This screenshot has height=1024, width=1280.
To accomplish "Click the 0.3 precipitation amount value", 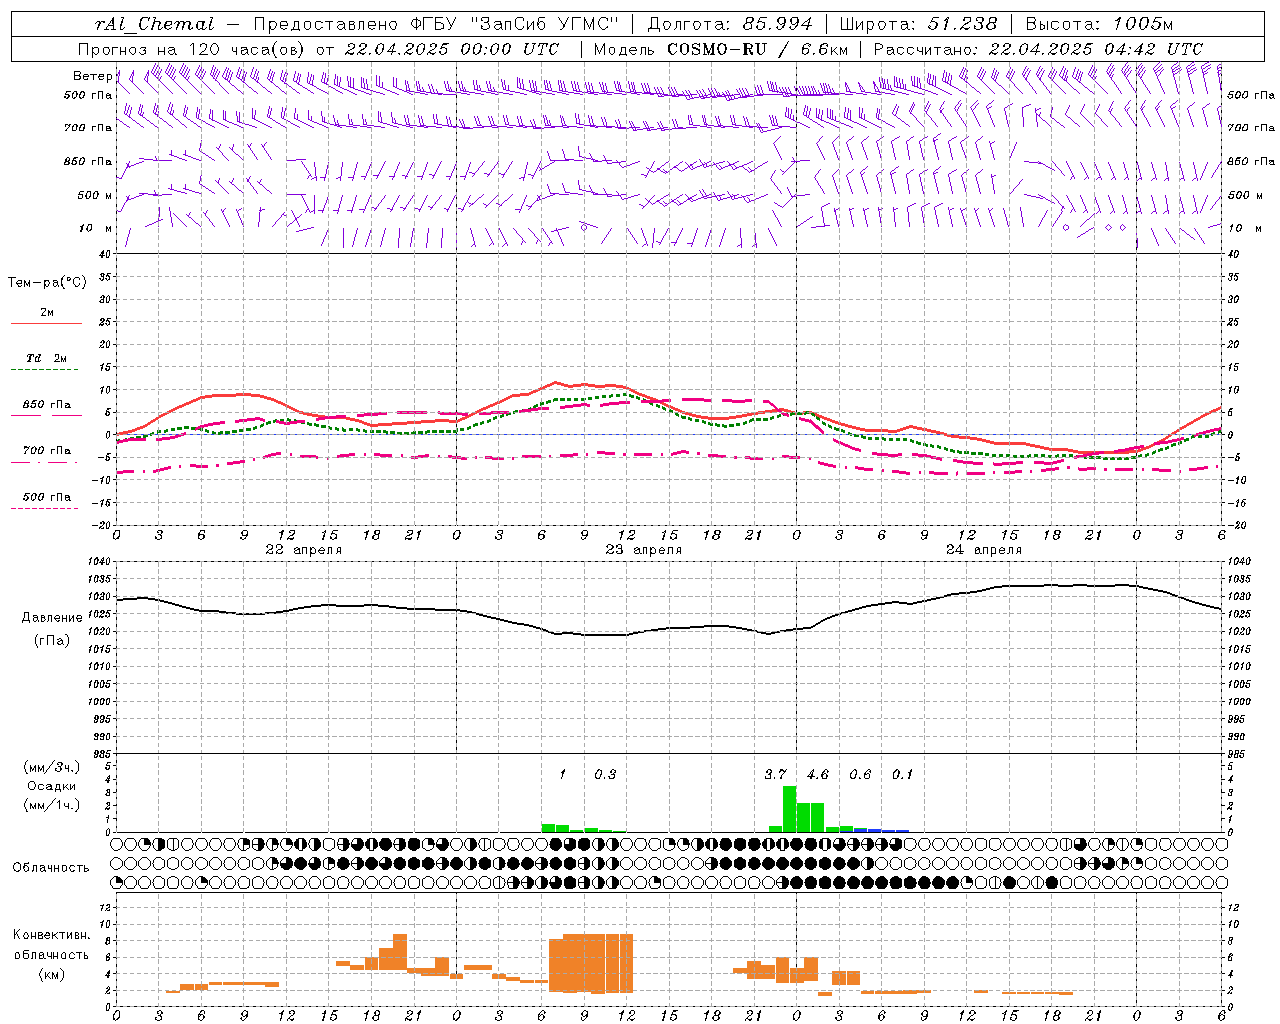I will click(x=605, y=774).
